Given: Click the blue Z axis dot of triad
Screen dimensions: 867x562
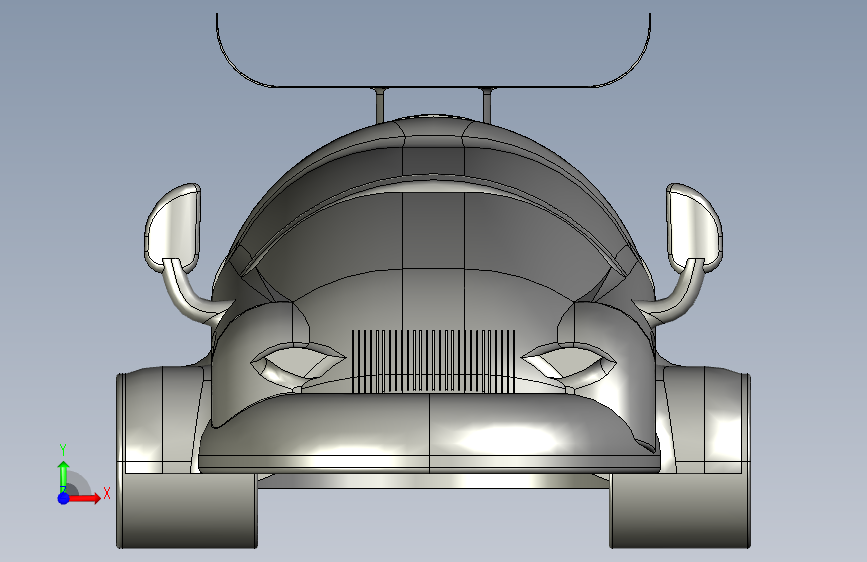Looking at the screenshot, I should 64,498.
